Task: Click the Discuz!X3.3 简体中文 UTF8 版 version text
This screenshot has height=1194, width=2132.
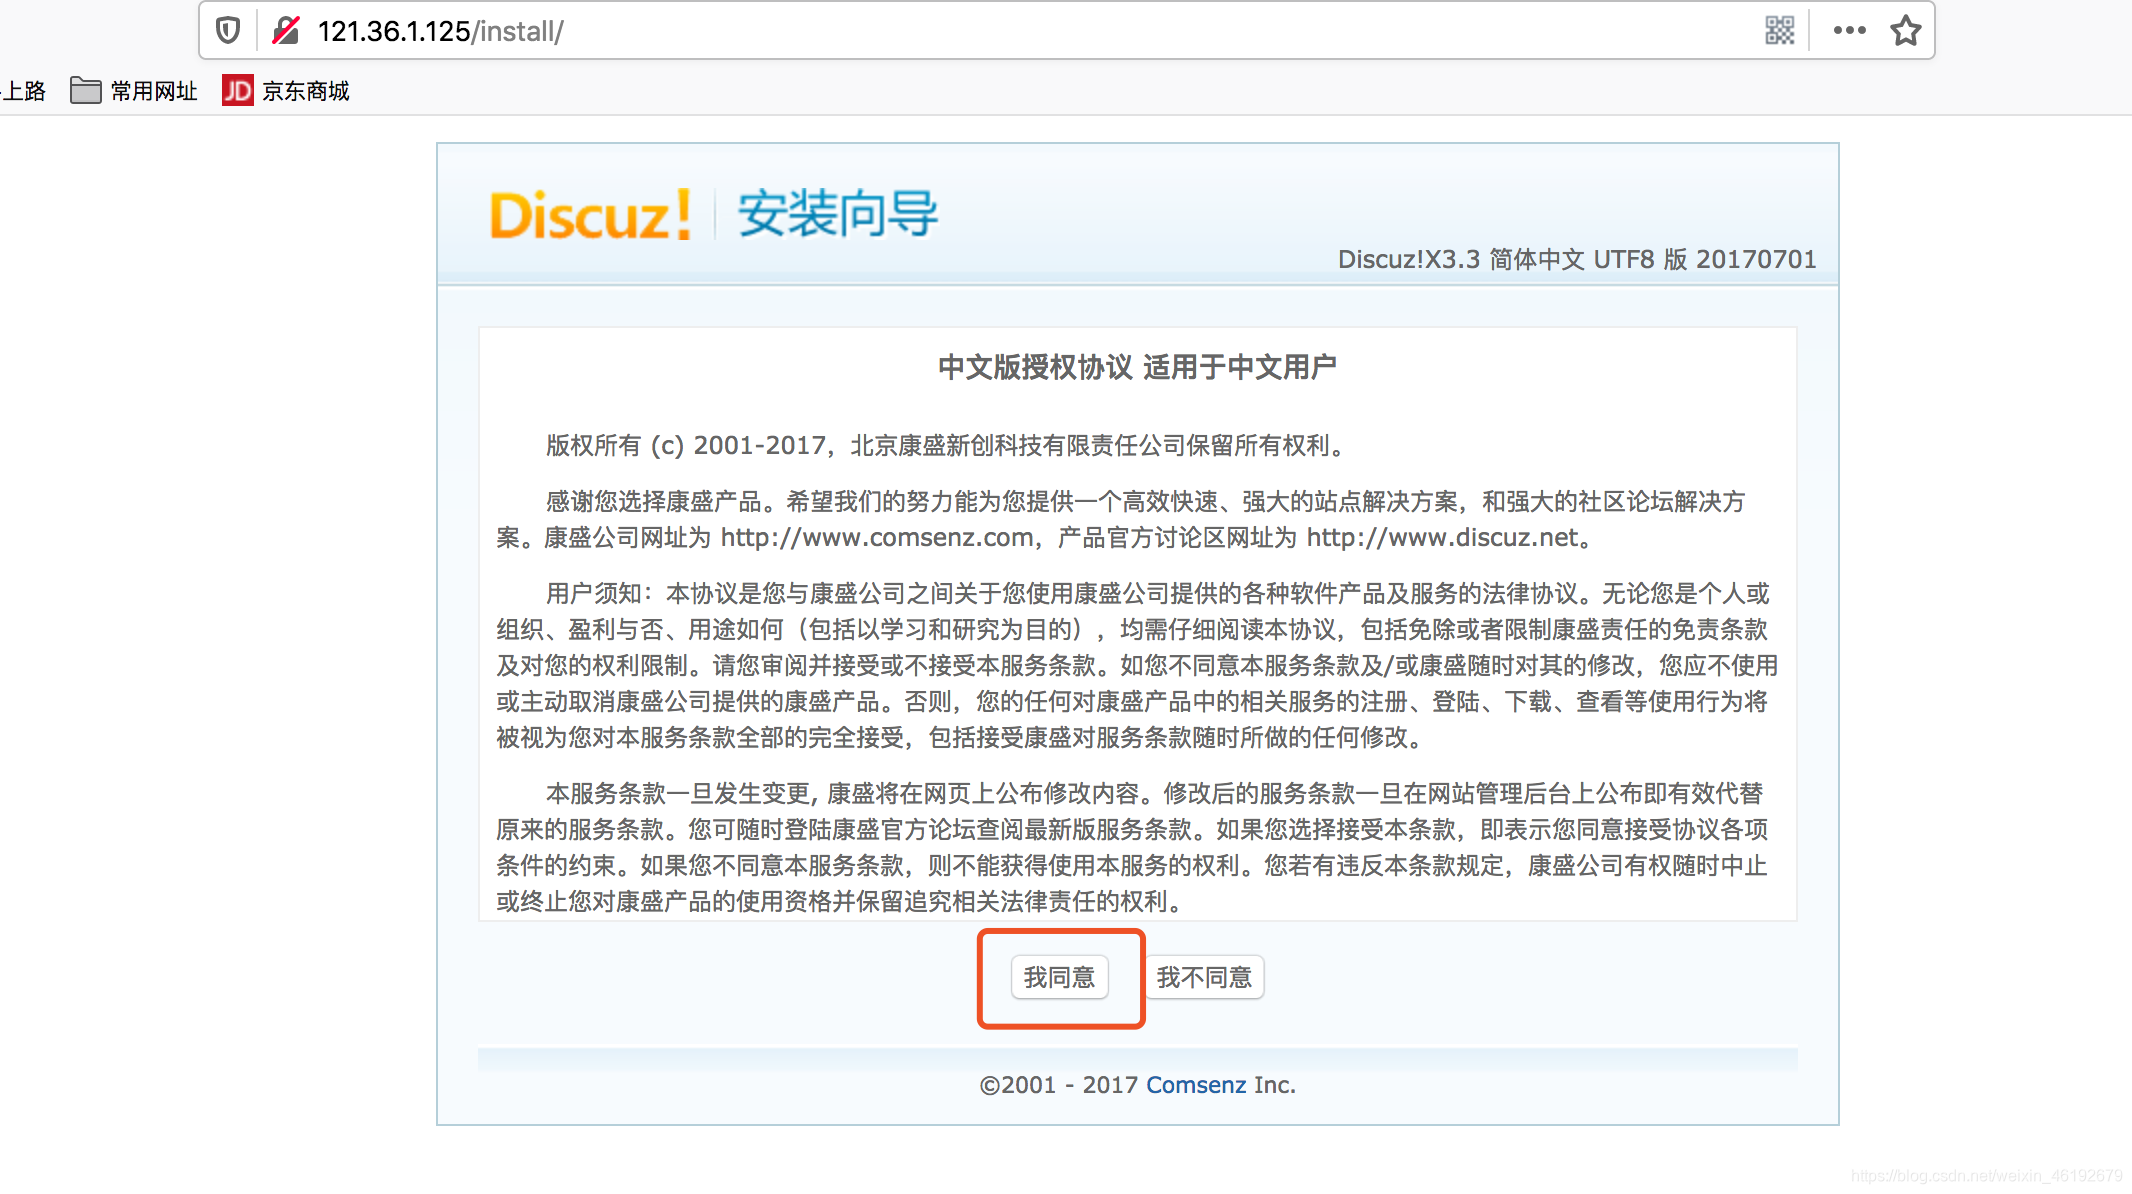Action: click(1577, 260)
